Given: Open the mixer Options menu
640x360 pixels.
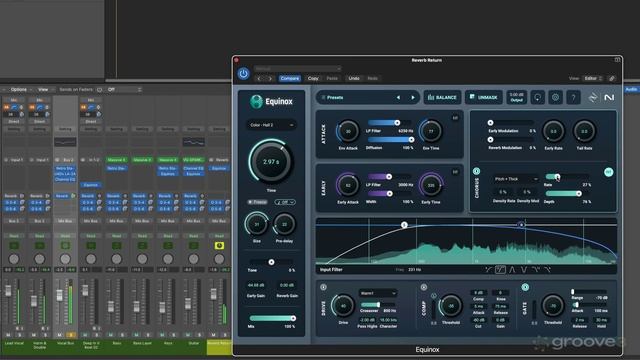Looking at the screenshot, I should coord(19,89).
